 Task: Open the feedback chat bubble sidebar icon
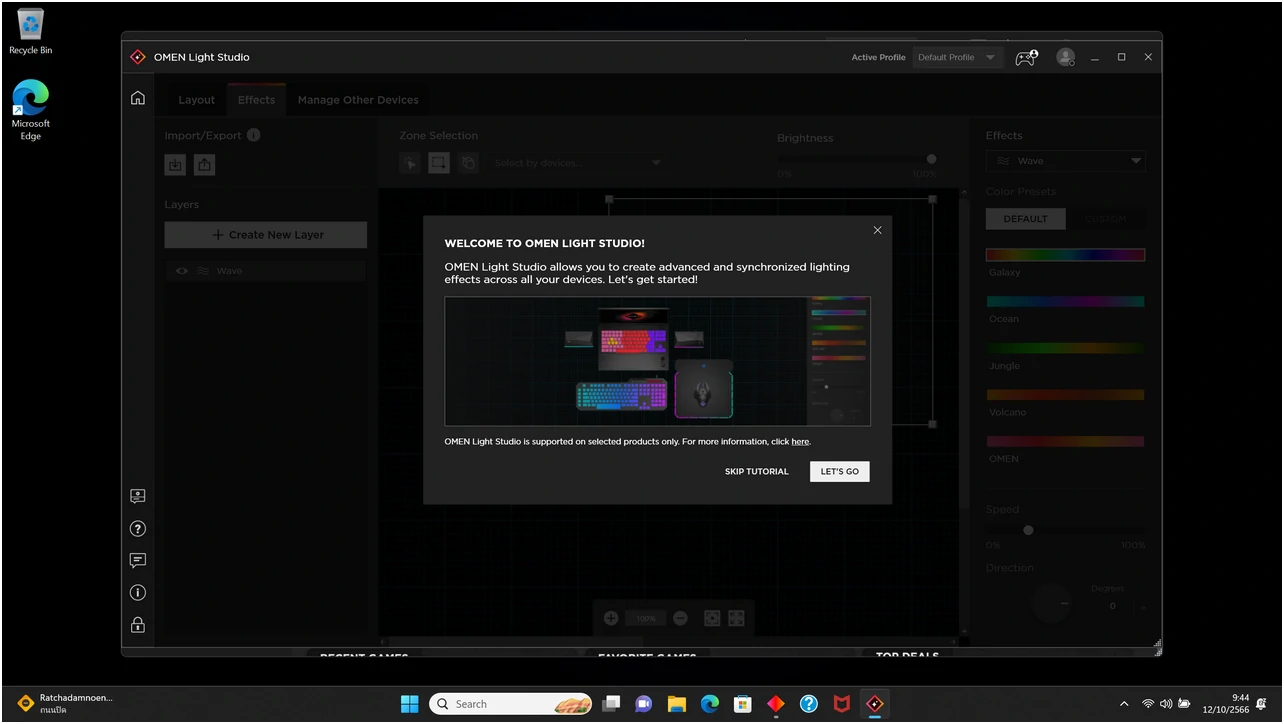tap(138, 560)
